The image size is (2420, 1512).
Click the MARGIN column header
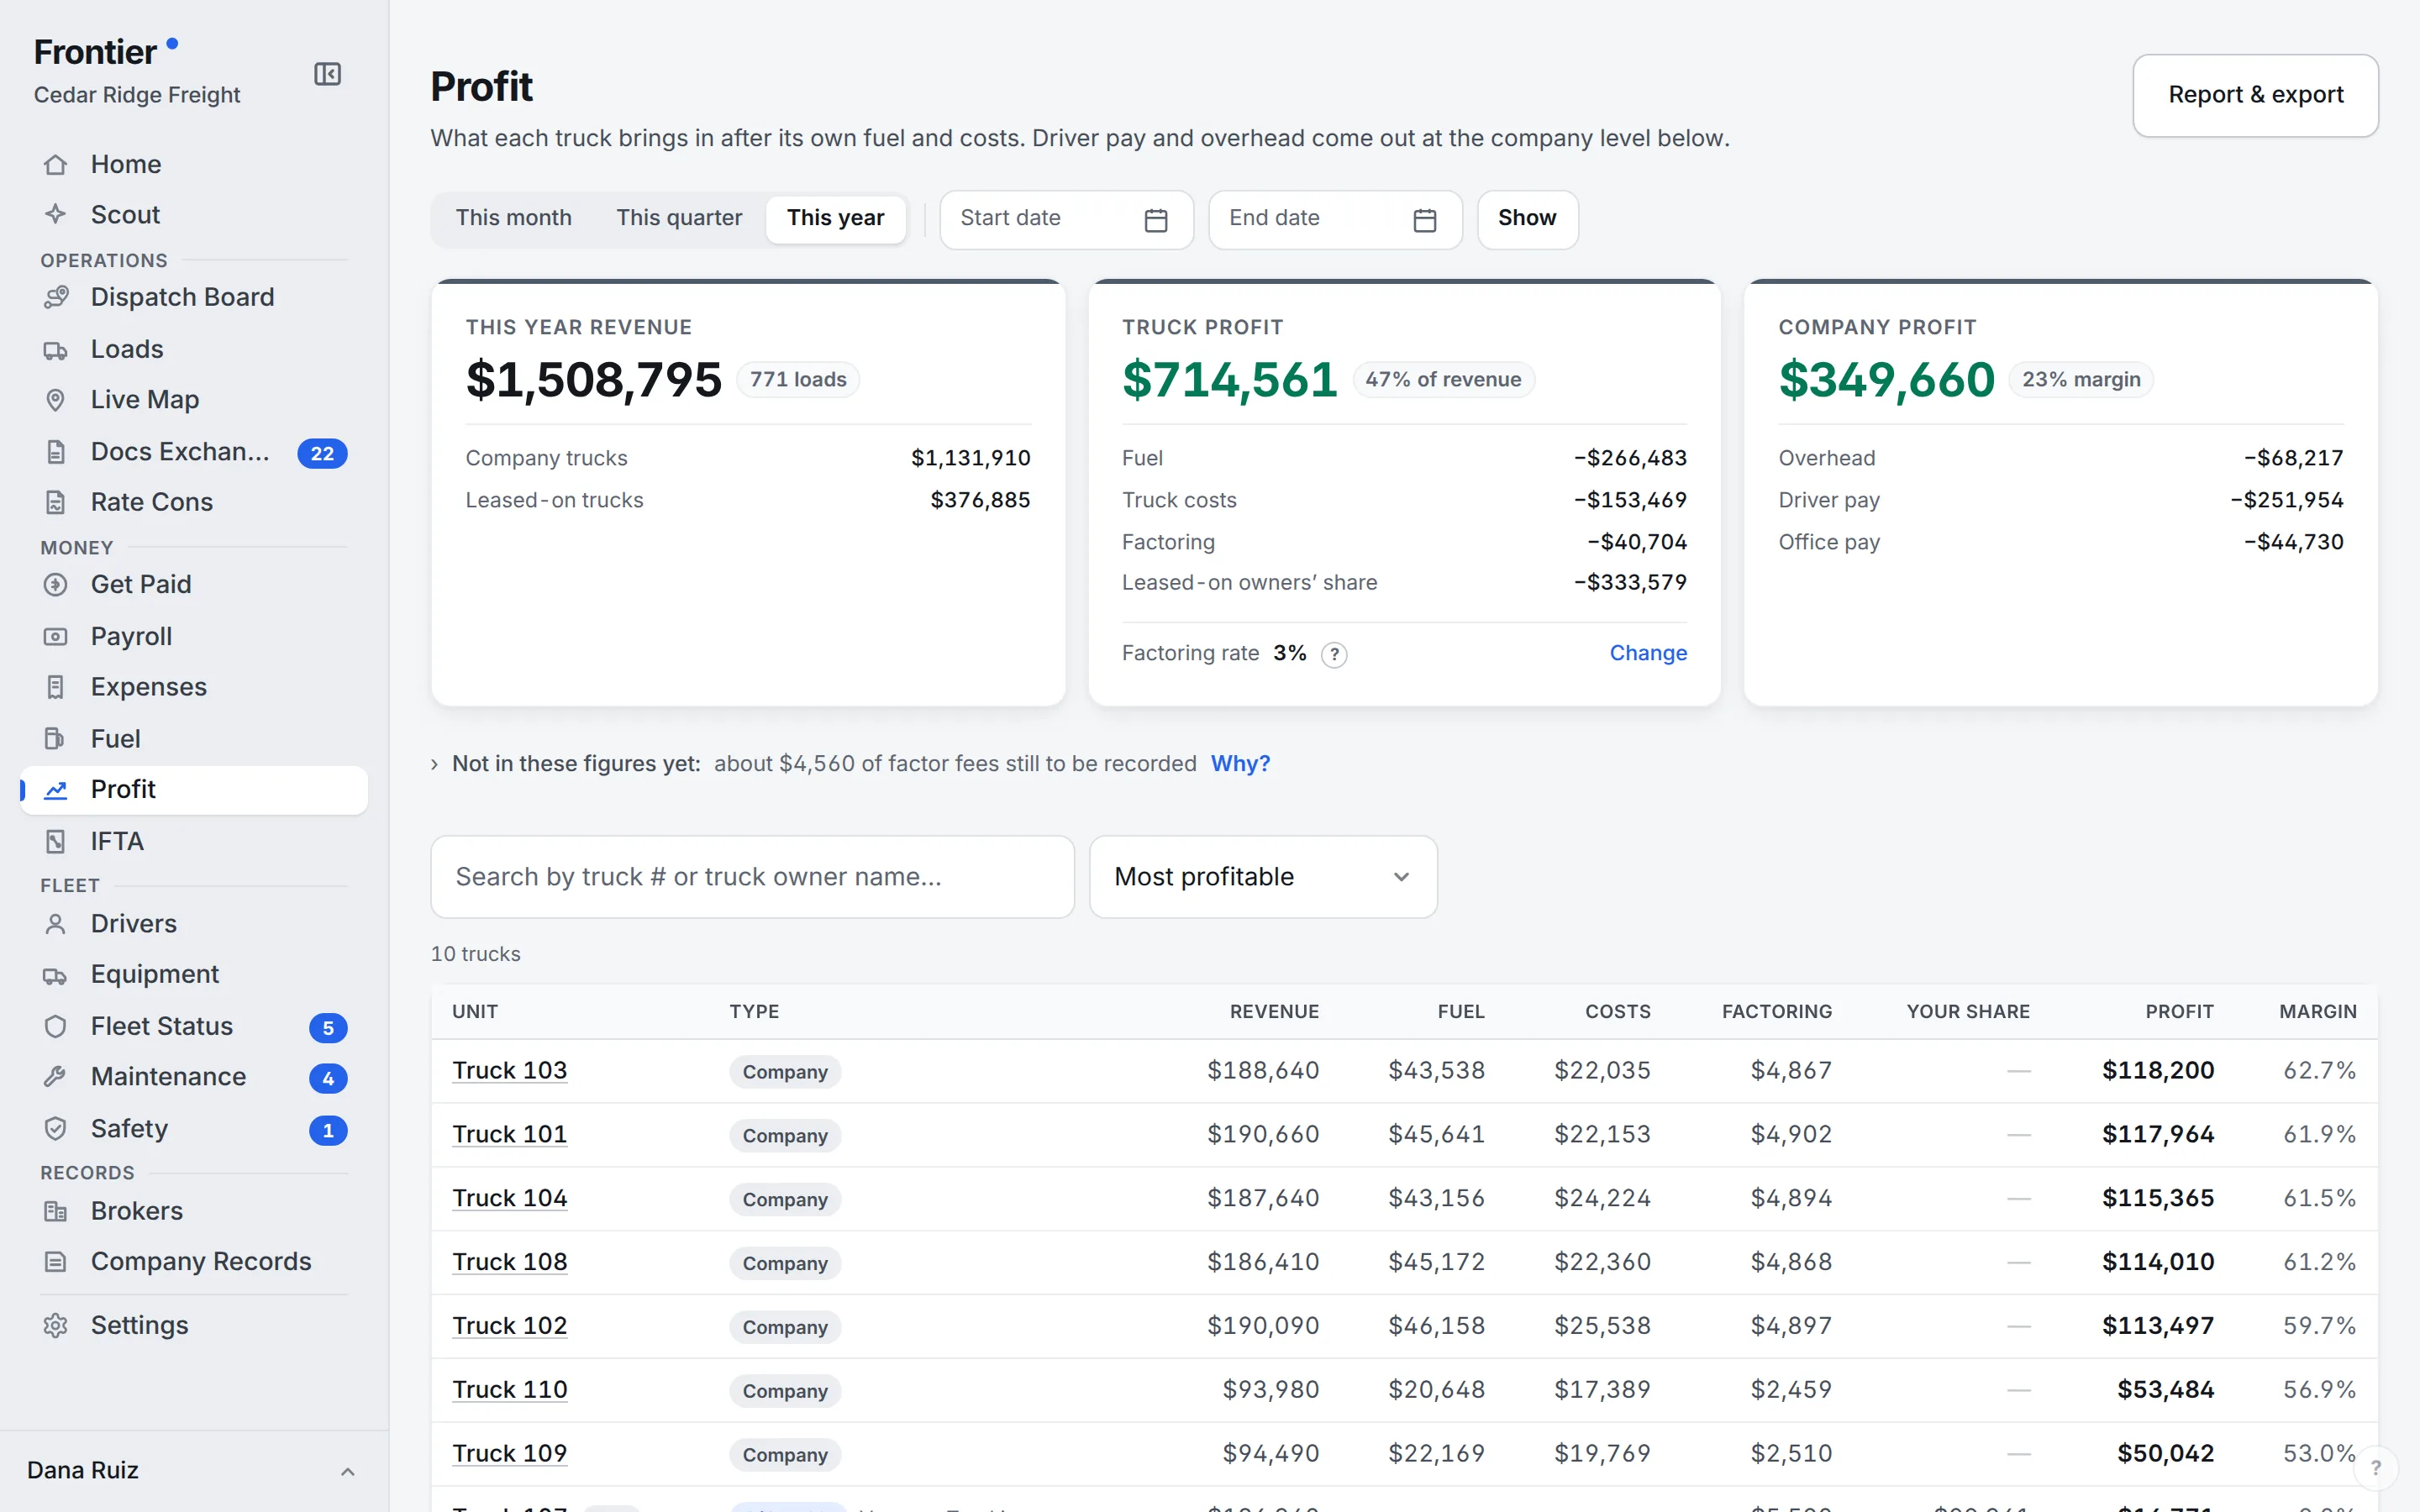click(x=2317, y=1012)
